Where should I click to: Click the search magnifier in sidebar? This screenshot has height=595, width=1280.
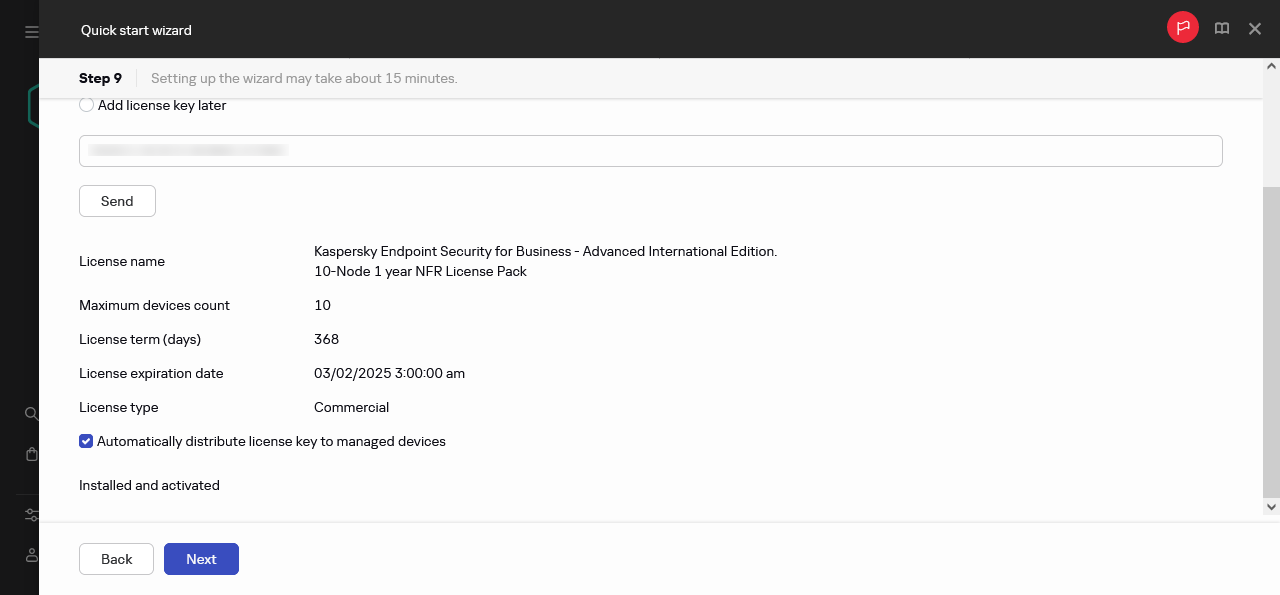[31, 413]
